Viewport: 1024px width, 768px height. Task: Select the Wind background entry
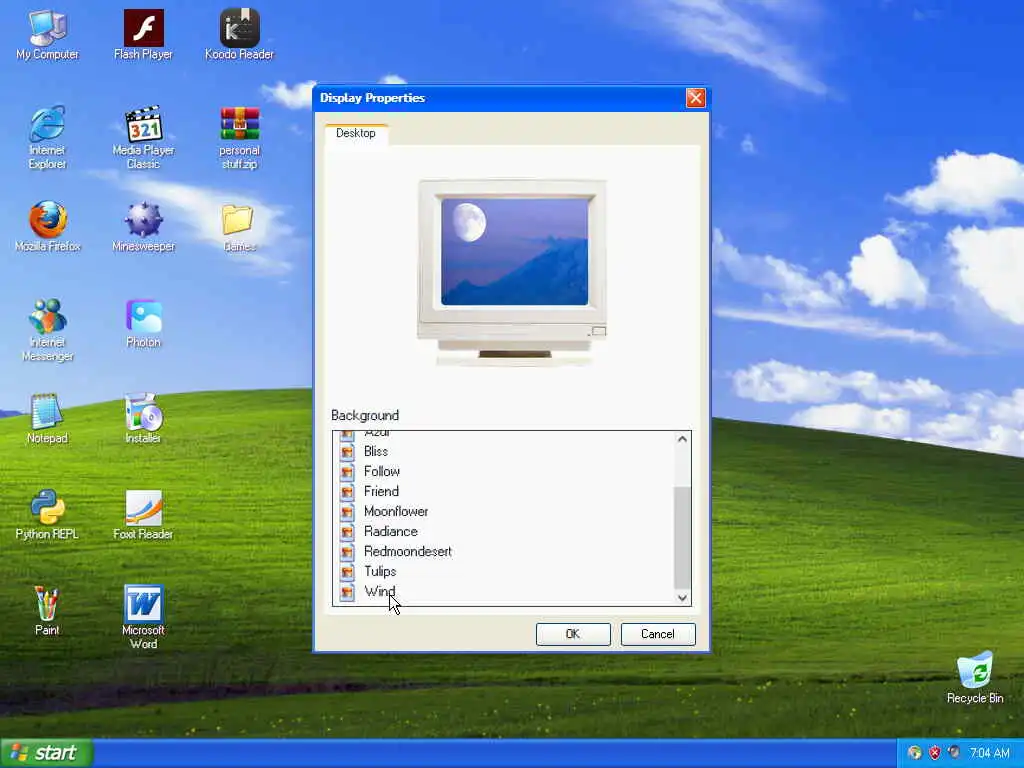(x=379, y=592)
